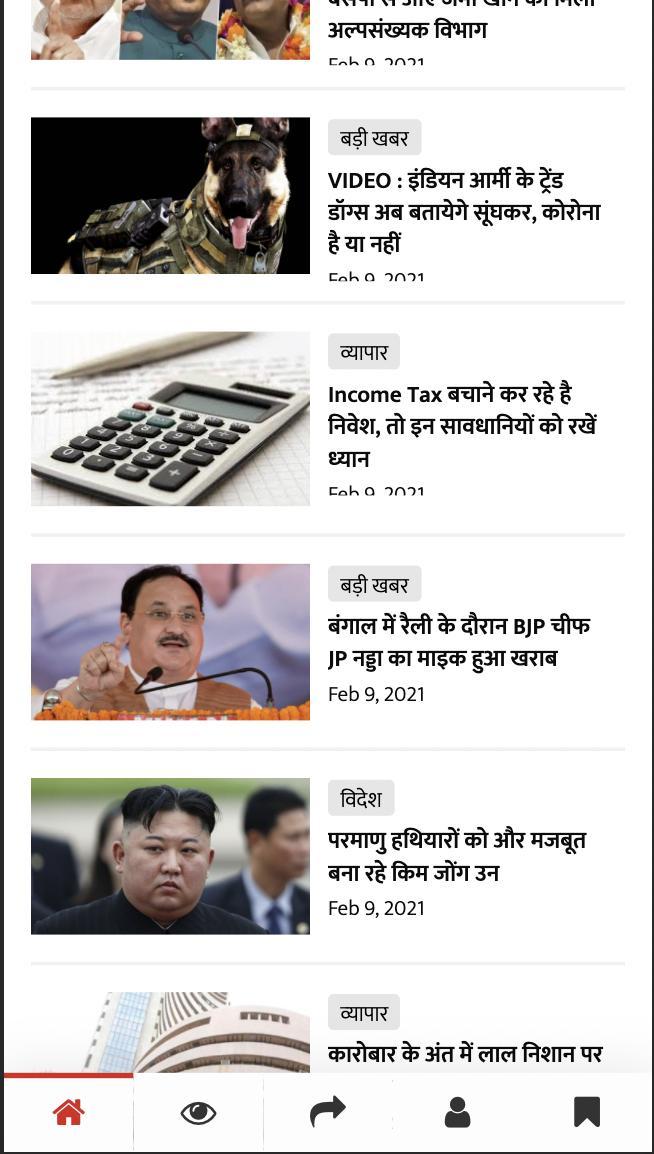The height and width of the screenshot is (1154, 654).
Task: Select बड़ी खबर tag above Army dogs story
Action: click(x=374, y=138)
